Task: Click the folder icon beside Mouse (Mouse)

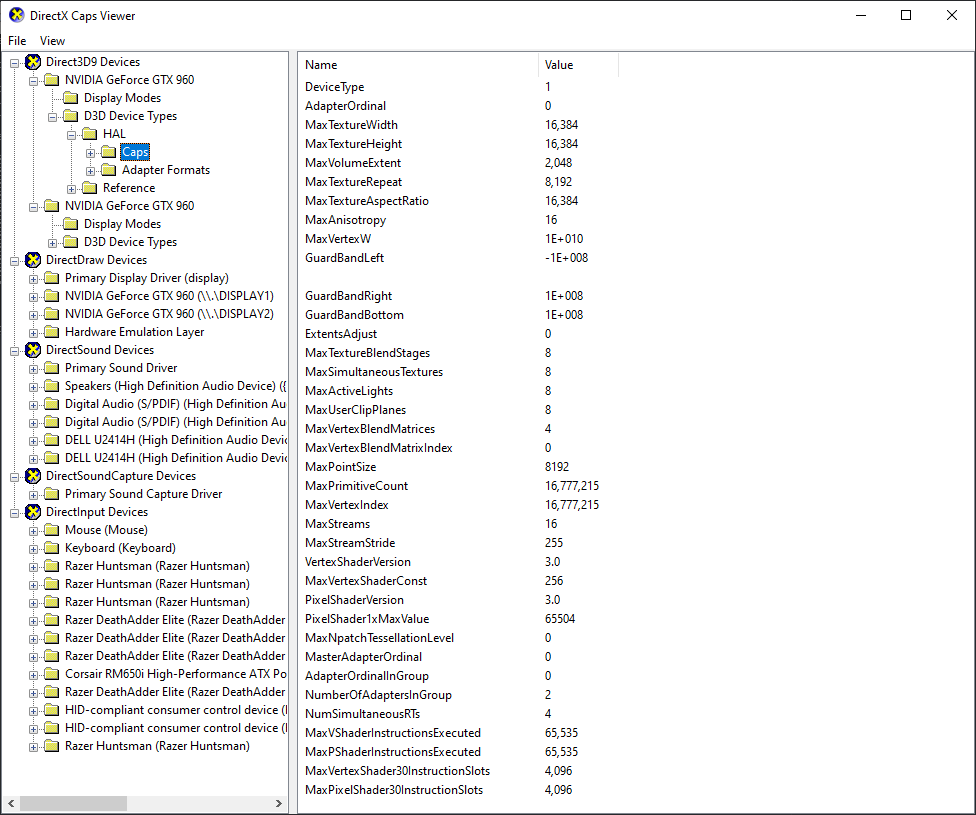Action: [52, 530]
